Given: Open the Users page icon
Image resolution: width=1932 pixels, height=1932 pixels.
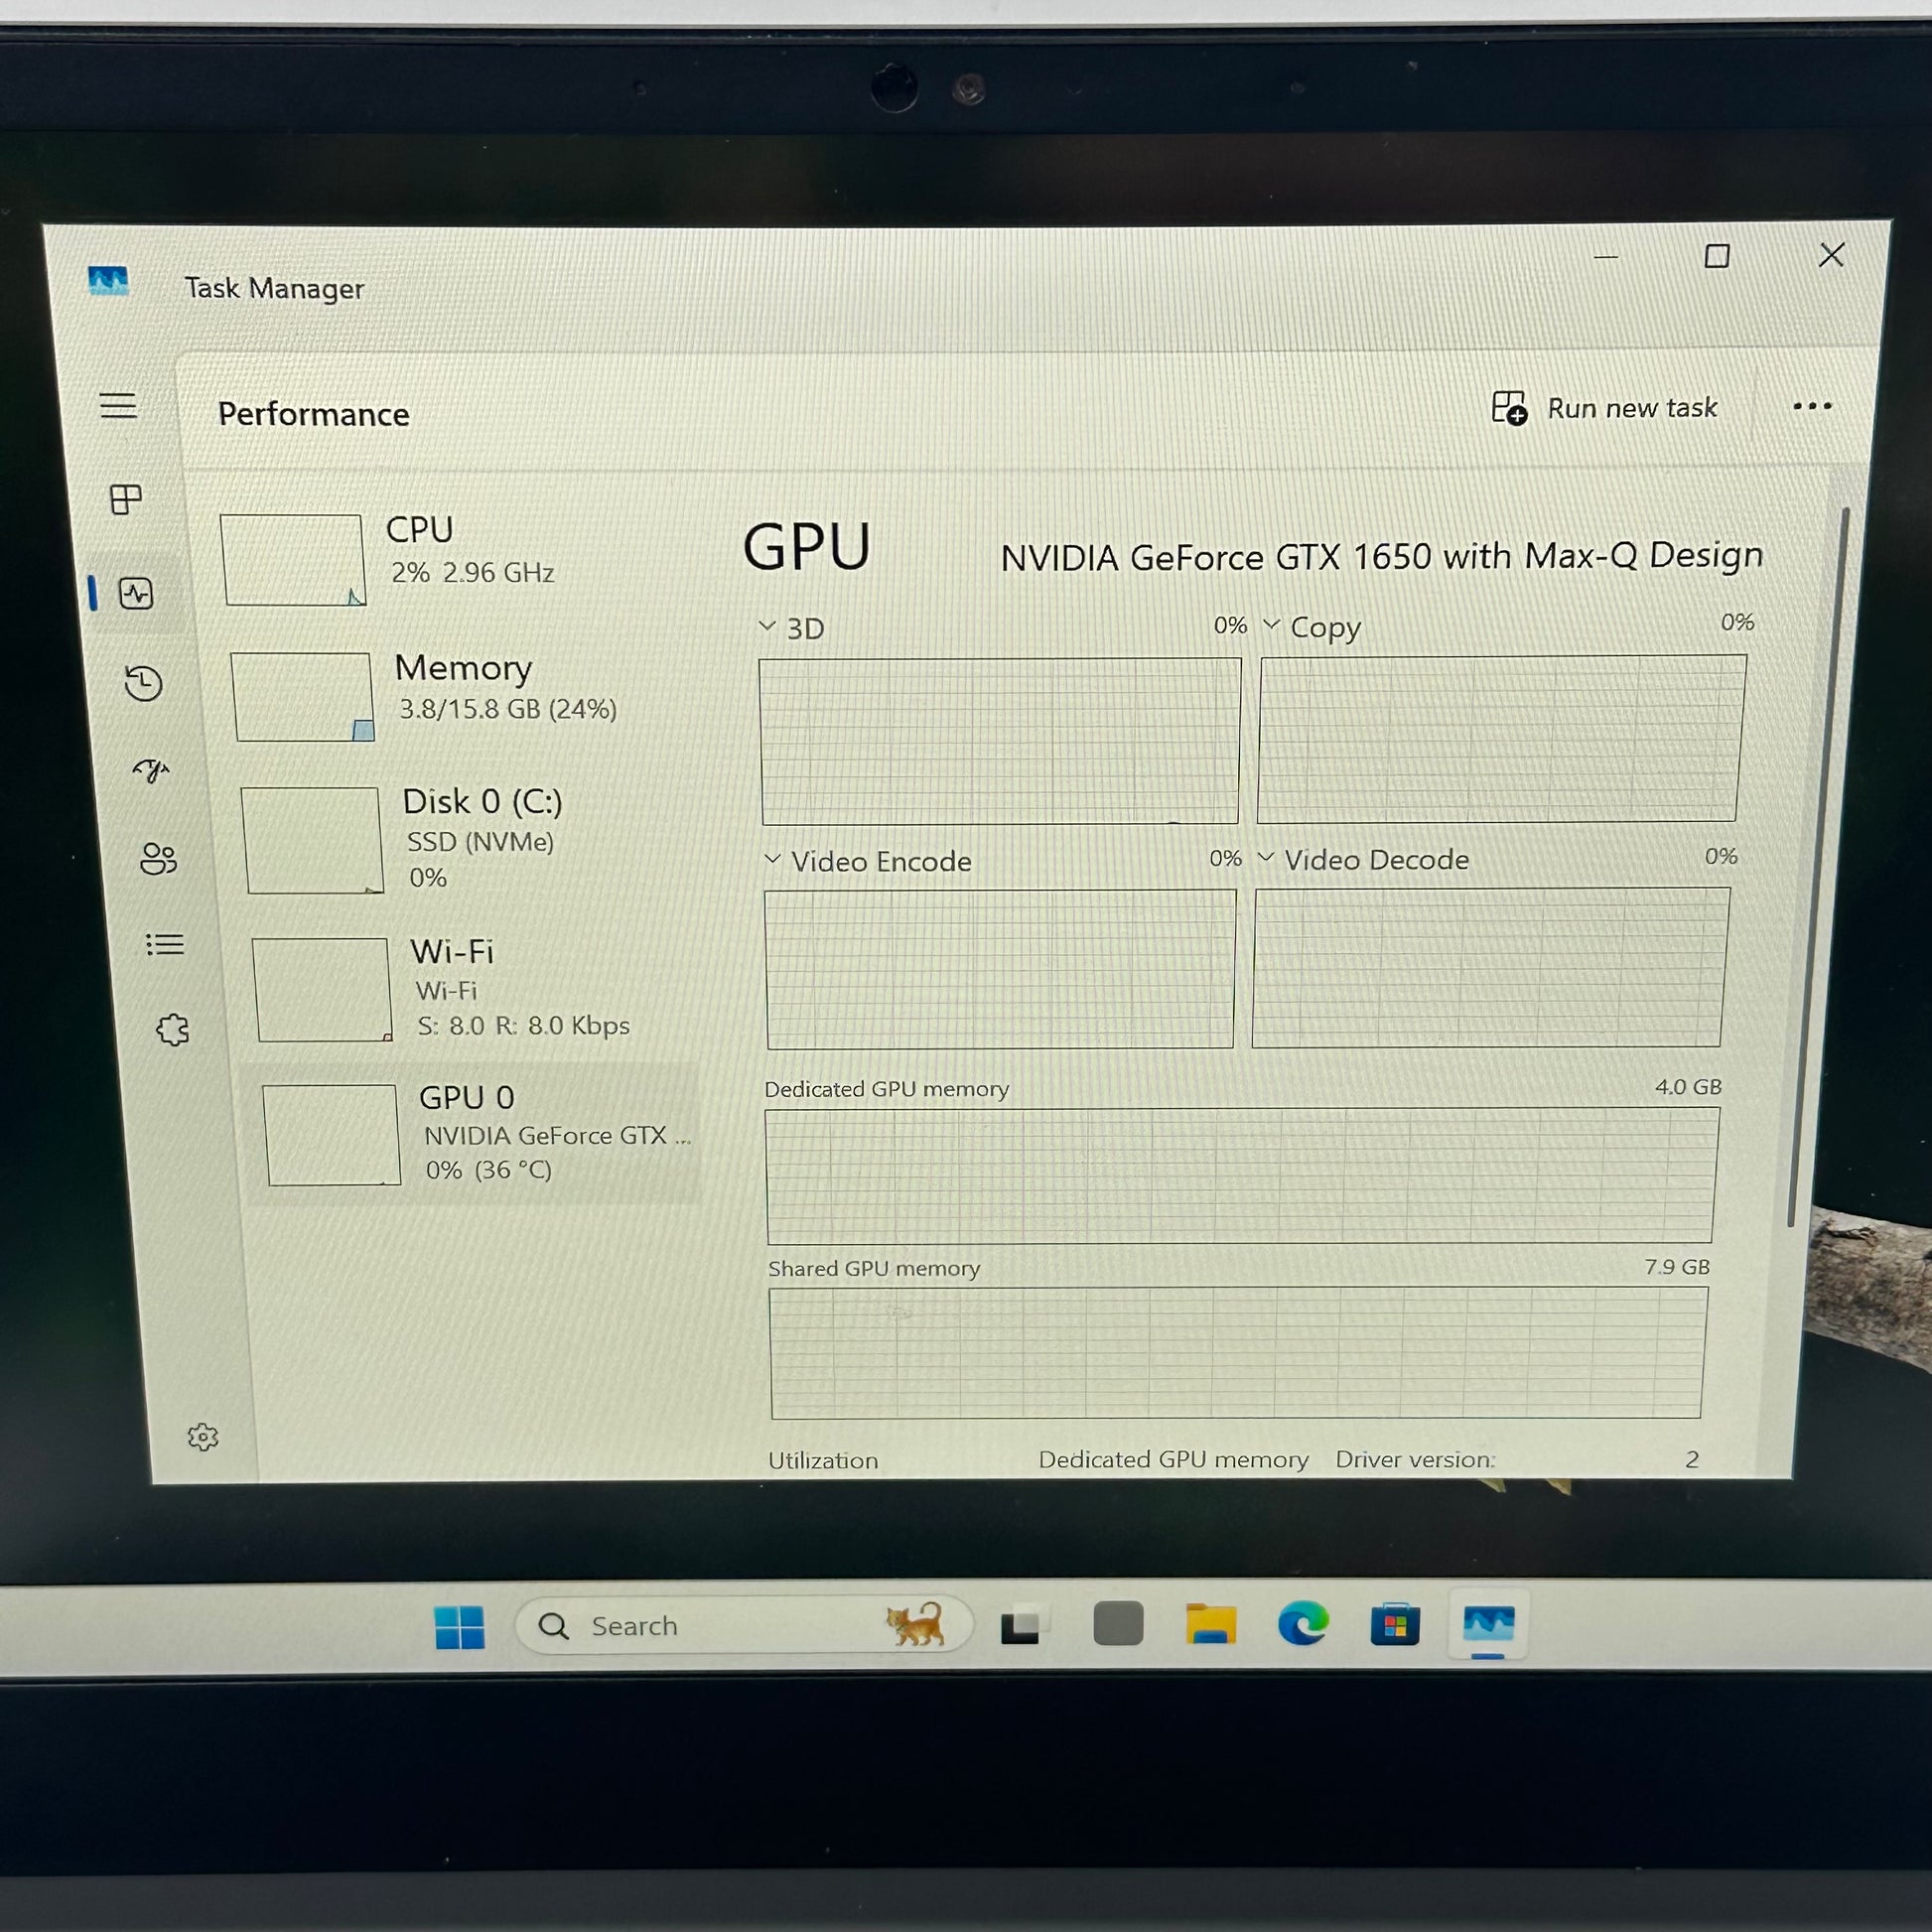Looking at the screenshot, I should (158, 858).
